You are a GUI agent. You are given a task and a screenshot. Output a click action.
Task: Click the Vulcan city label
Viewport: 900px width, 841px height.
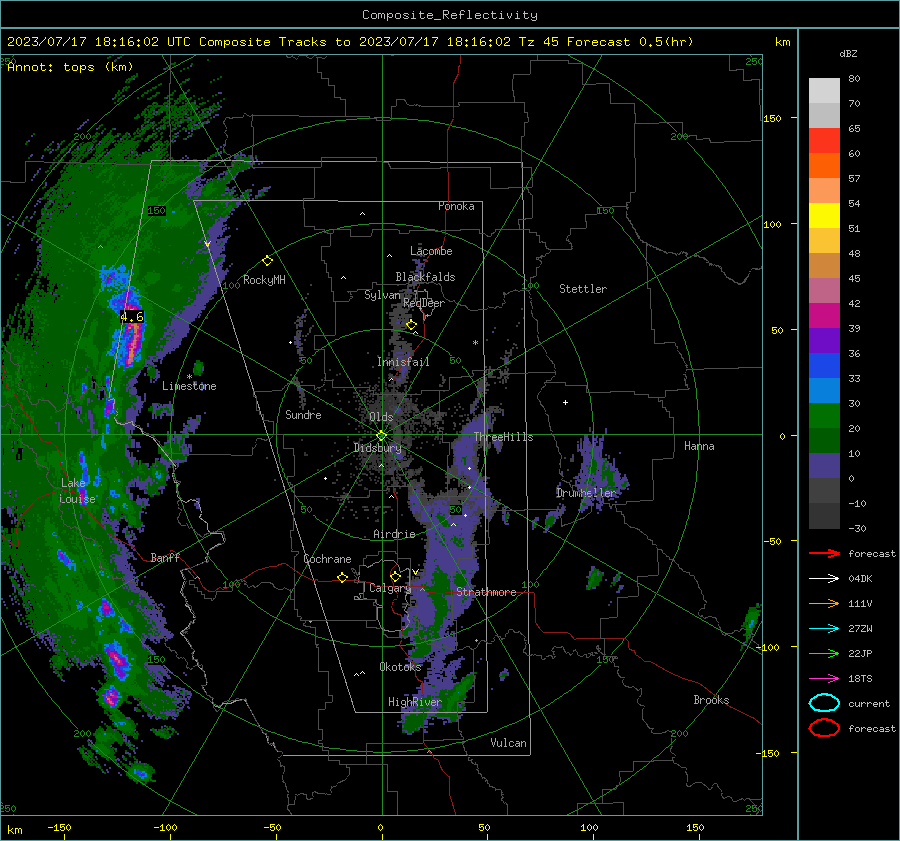[509, 743]
